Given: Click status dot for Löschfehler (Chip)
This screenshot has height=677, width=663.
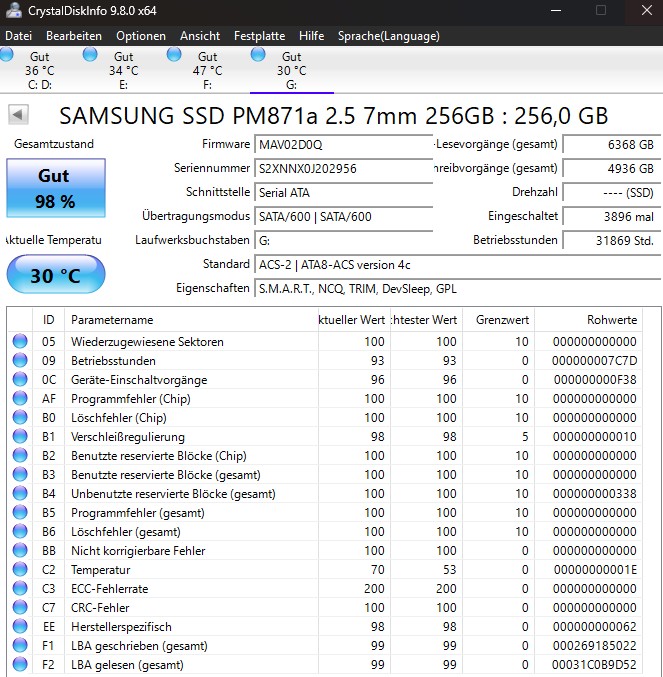Looking at the screenshot, I should pyautogui.click(x=20, y=417).
